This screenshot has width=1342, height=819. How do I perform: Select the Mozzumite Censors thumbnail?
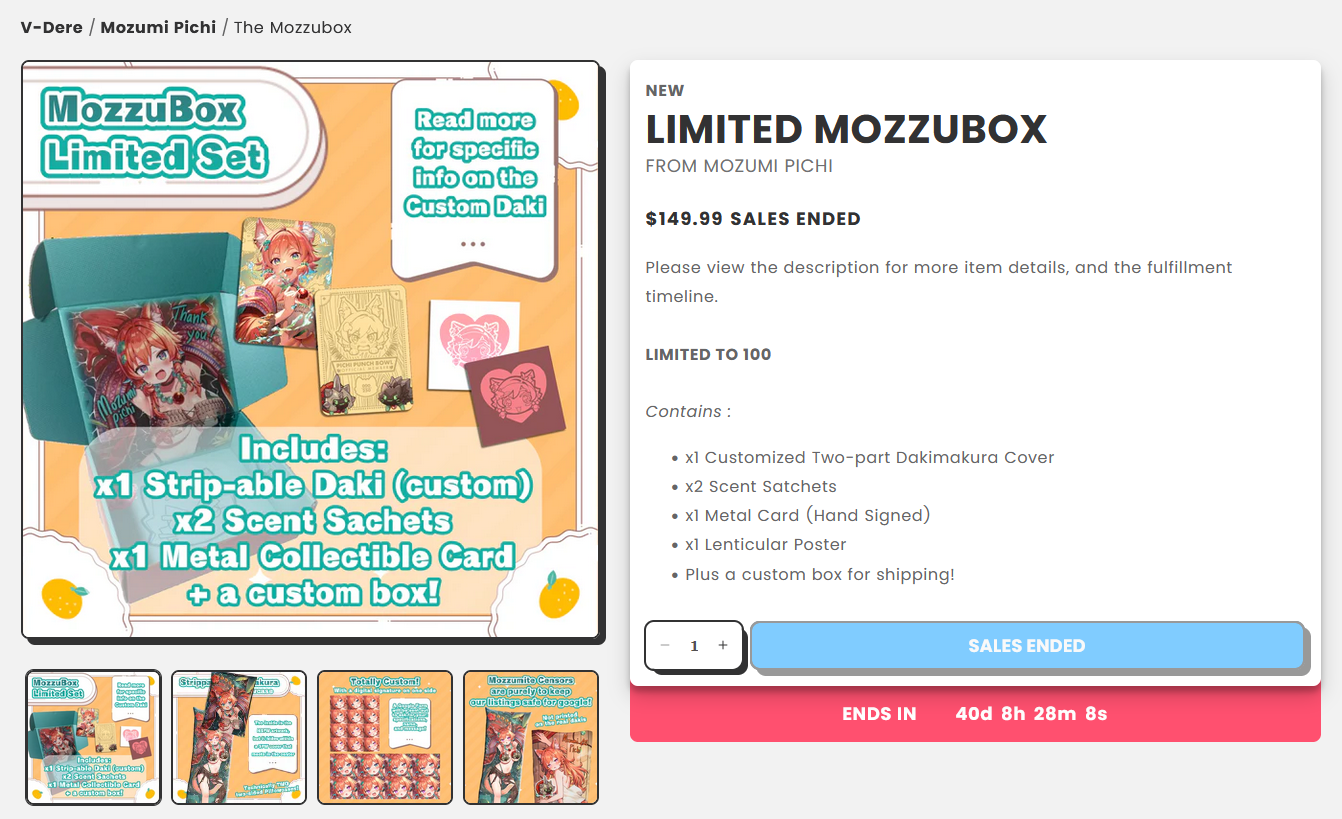[531, 737]
